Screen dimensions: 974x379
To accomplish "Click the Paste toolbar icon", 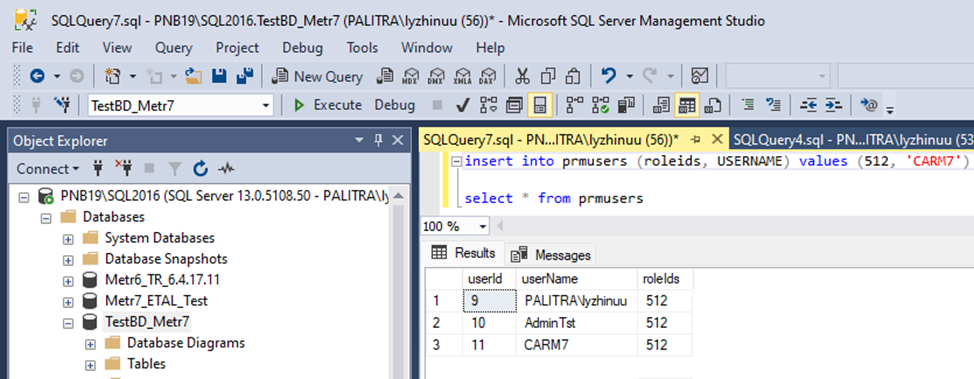I will click(573, 76).
